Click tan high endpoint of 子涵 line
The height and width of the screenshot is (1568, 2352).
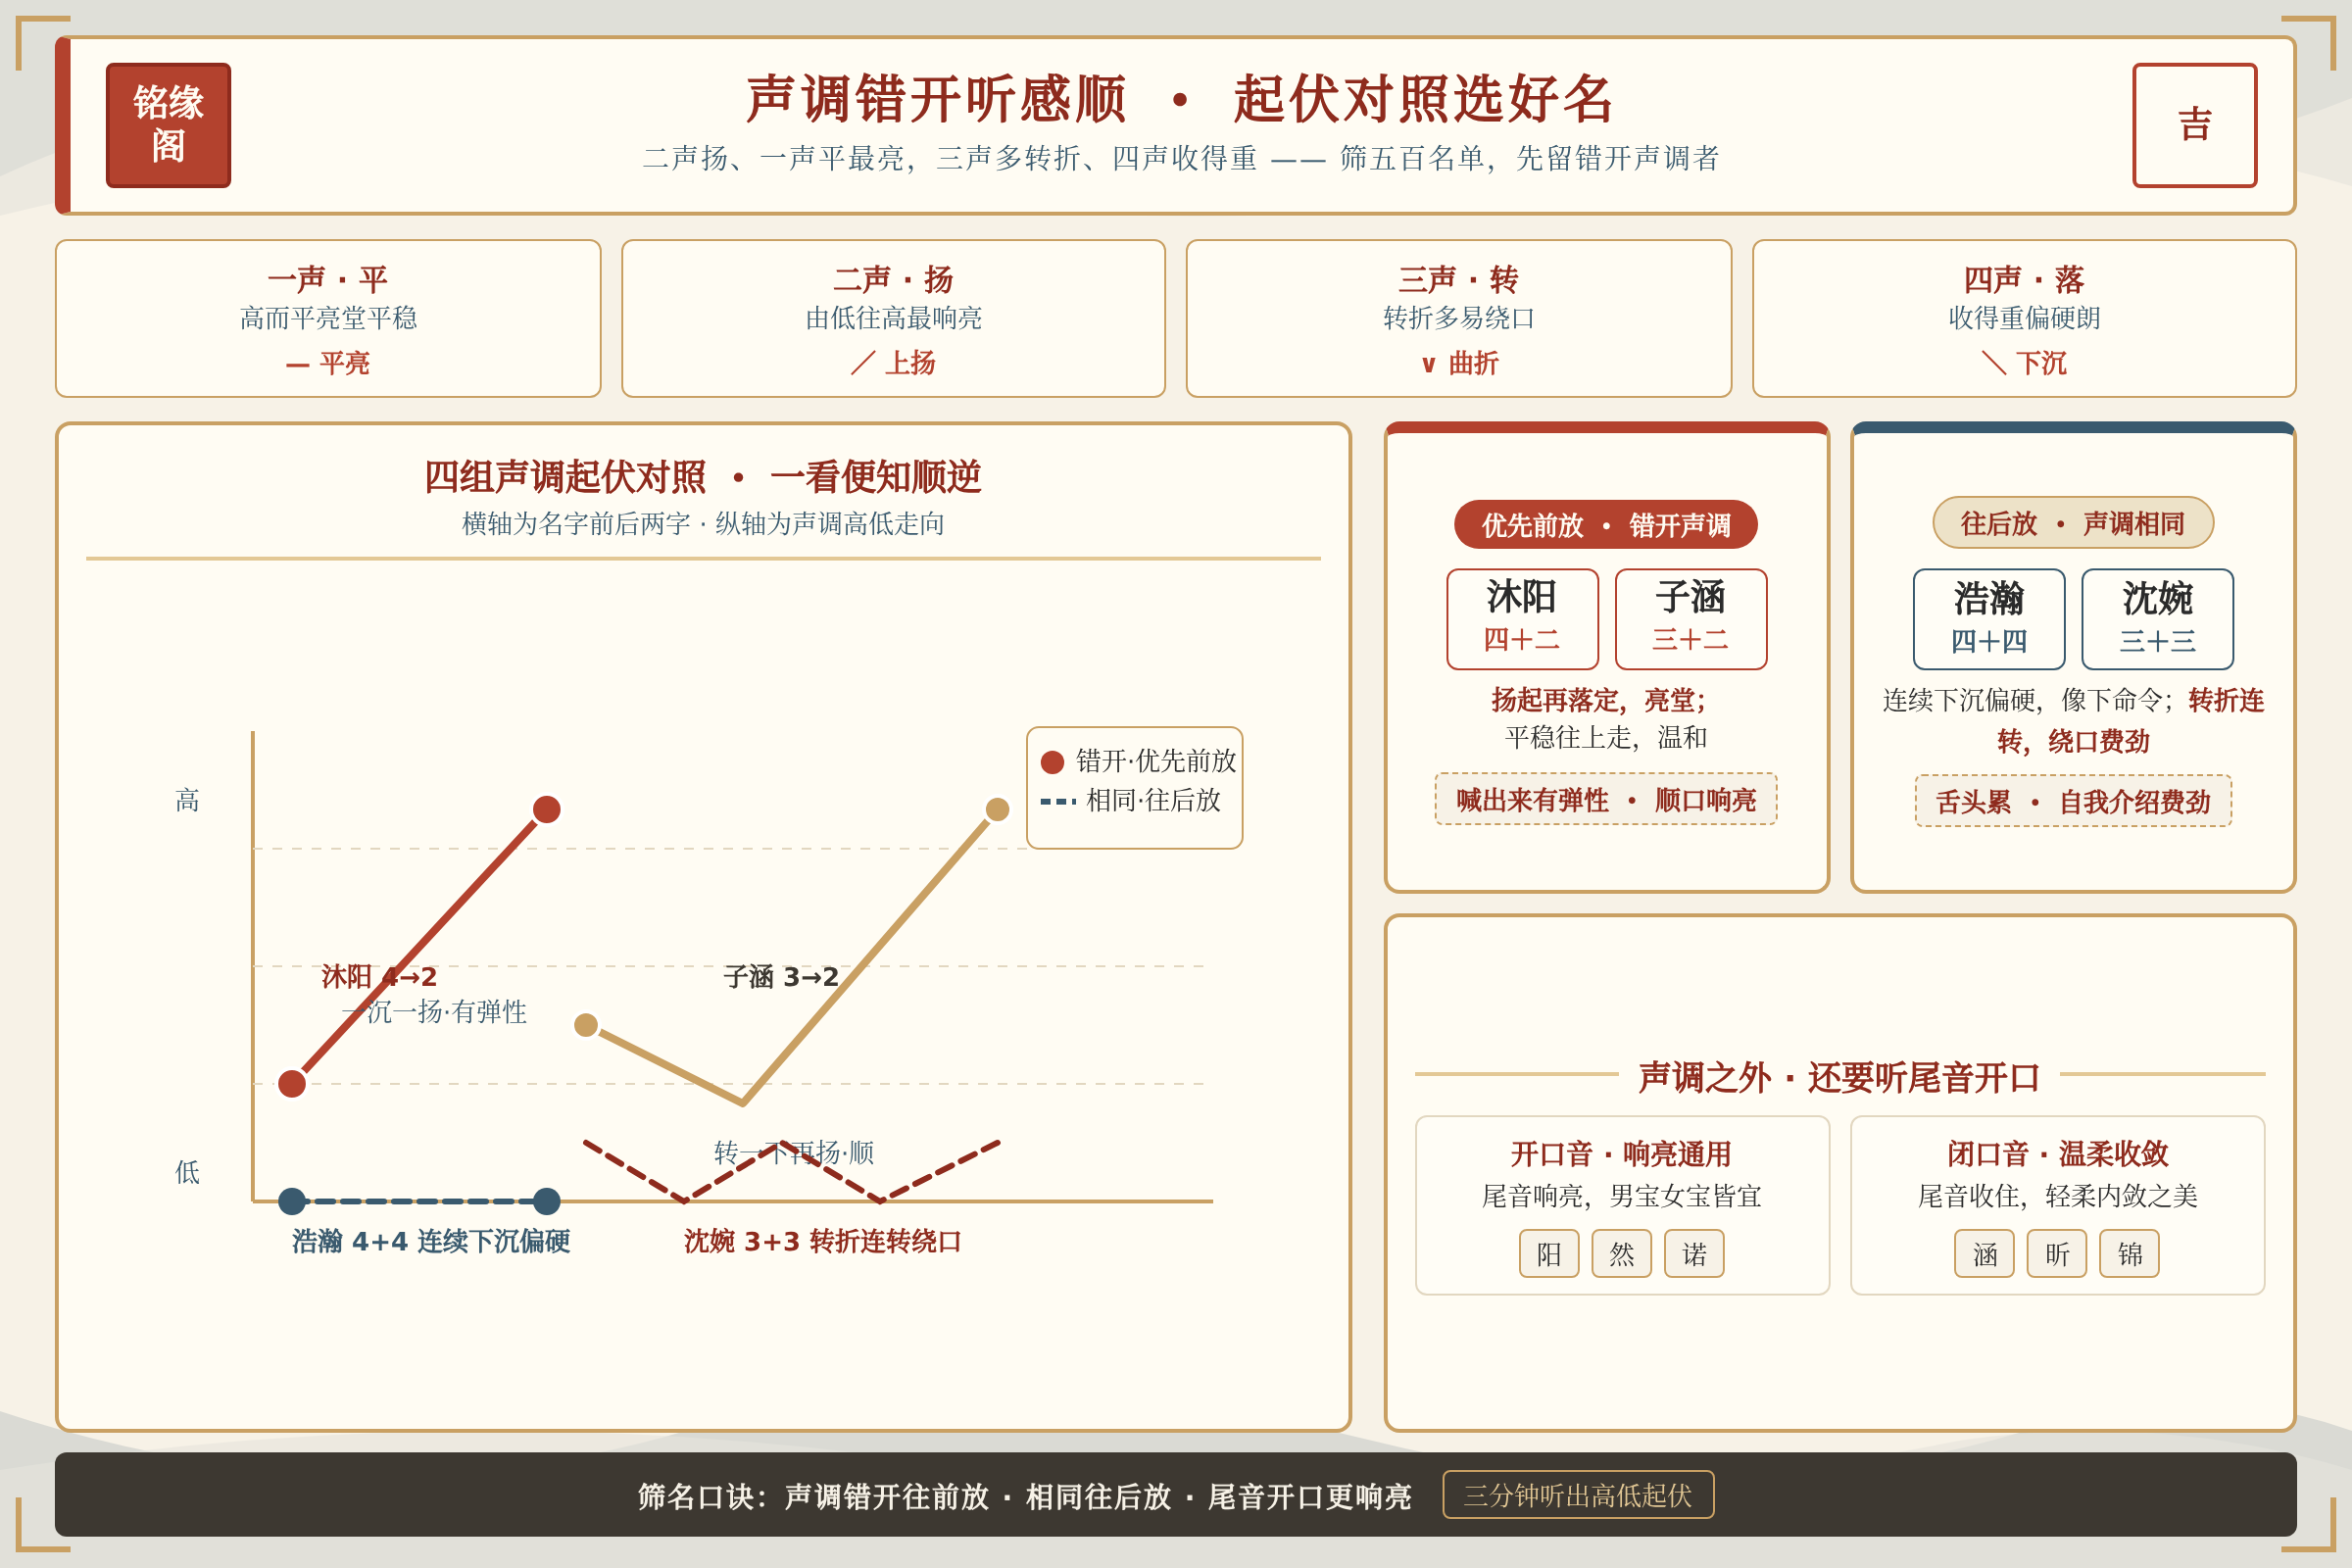coord(997,809)
